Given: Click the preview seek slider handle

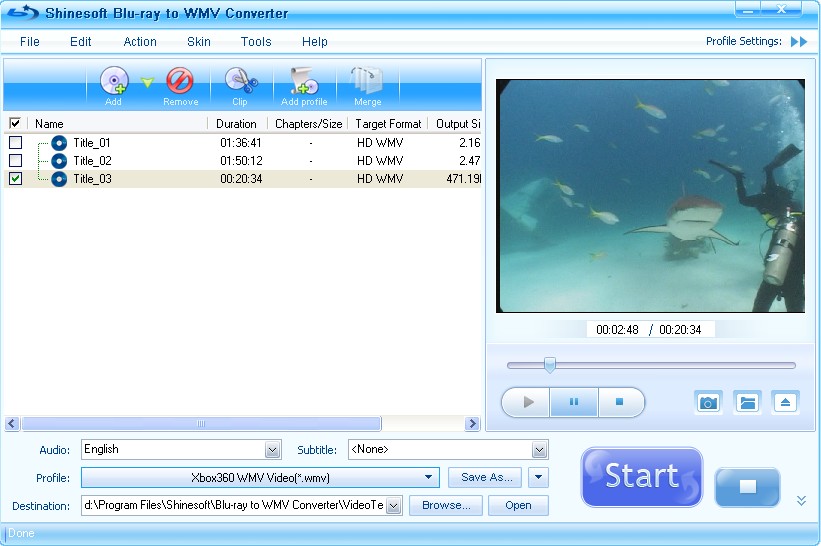Looking at the screenshot, I should coord(549,365).
